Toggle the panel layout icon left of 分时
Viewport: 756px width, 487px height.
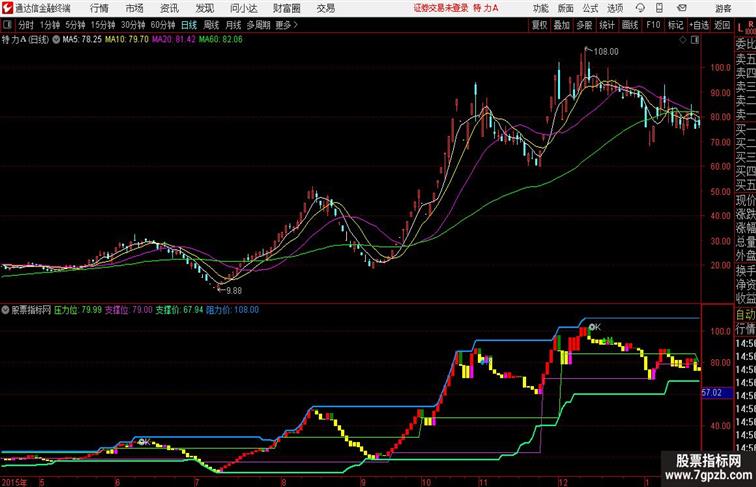pos(7,25)
